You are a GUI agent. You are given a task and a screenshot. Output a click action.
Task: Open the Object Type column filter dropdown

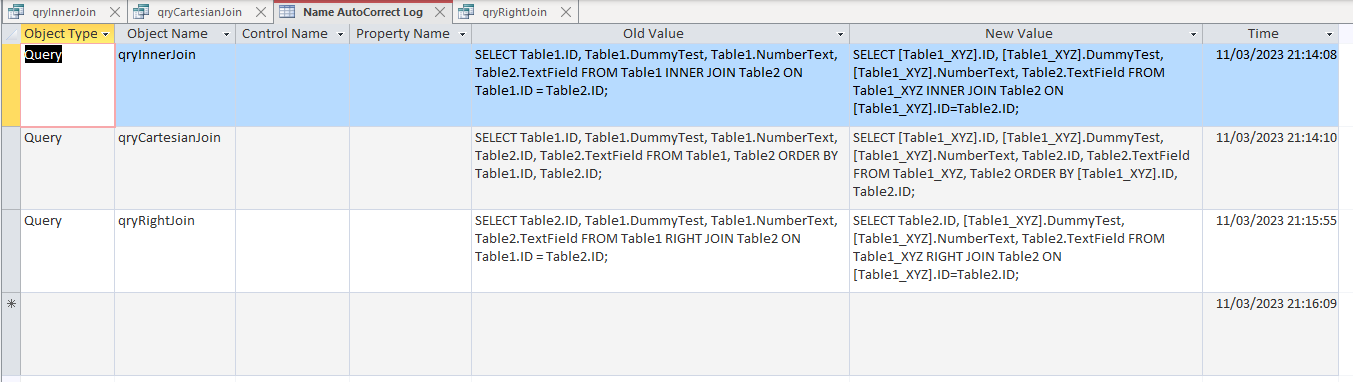pyautogui.click(x=106, y=34)
